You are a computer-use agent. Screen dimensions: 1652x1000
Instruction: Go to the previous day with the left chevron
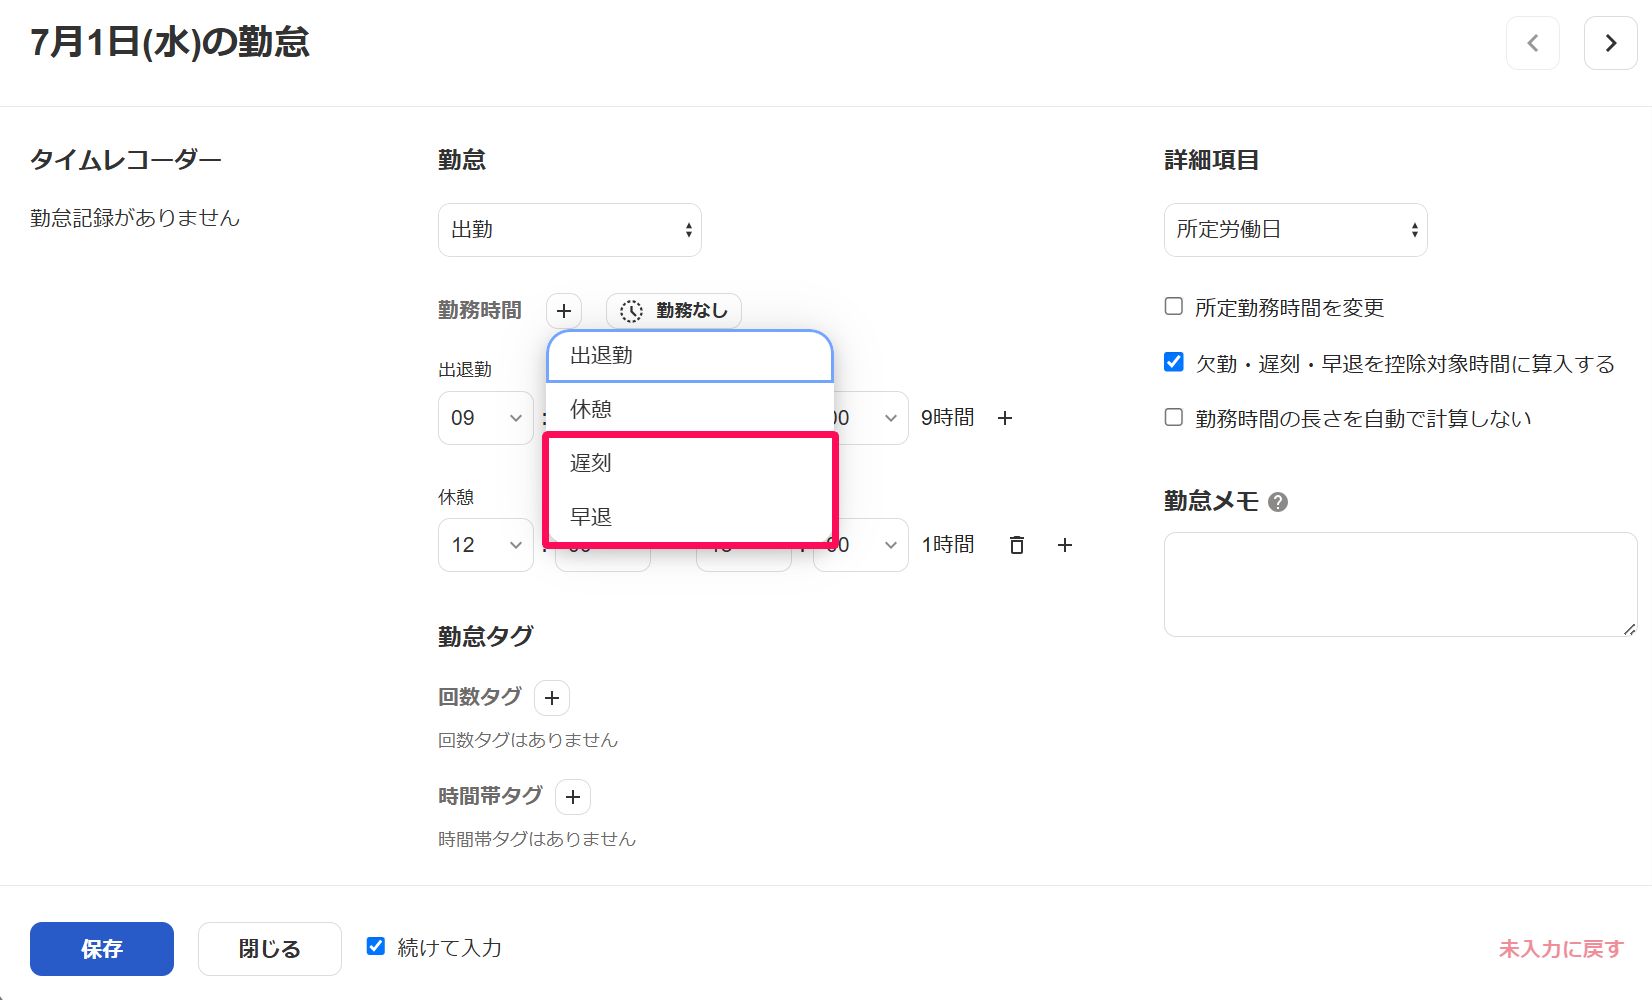[x=1532, y=43]
